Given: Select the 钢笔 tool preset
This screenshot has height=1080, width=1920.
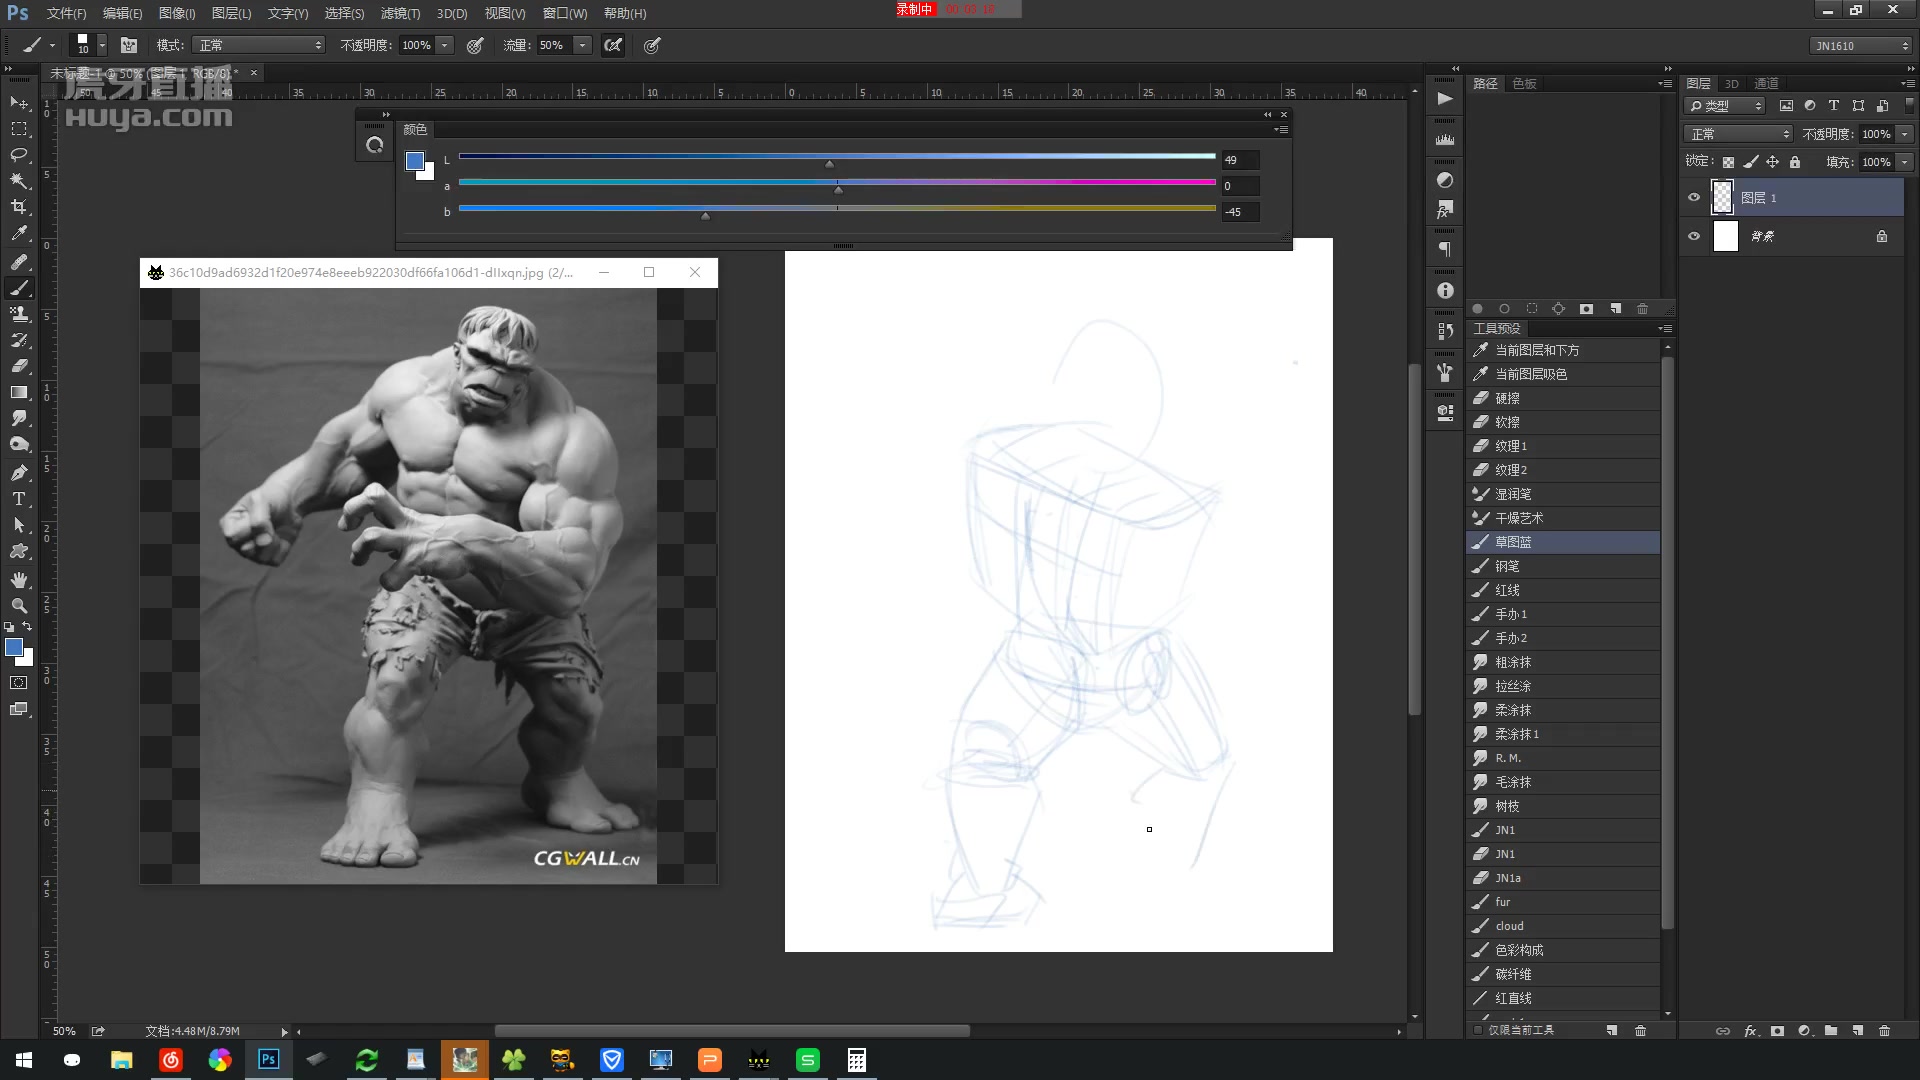Looking at the screenshot, I should (1563, 566).
